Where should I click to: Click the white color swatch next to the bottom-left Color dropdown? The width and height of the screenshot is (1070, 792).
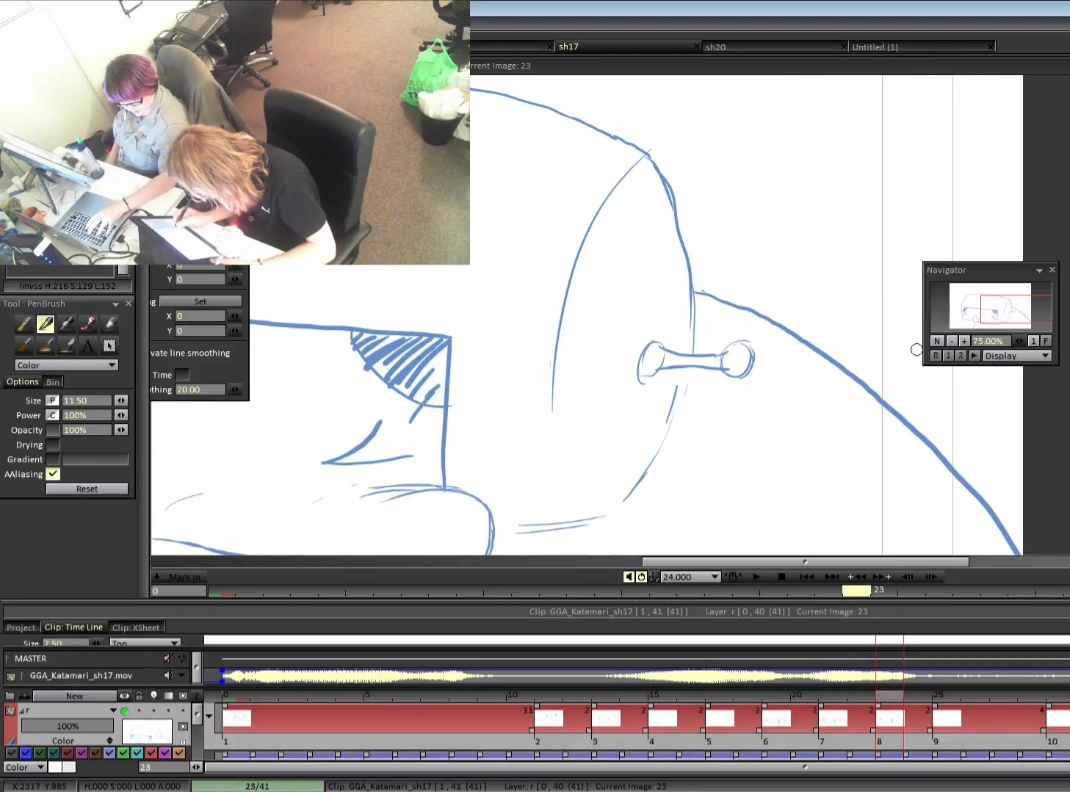[x=55, y=767]
